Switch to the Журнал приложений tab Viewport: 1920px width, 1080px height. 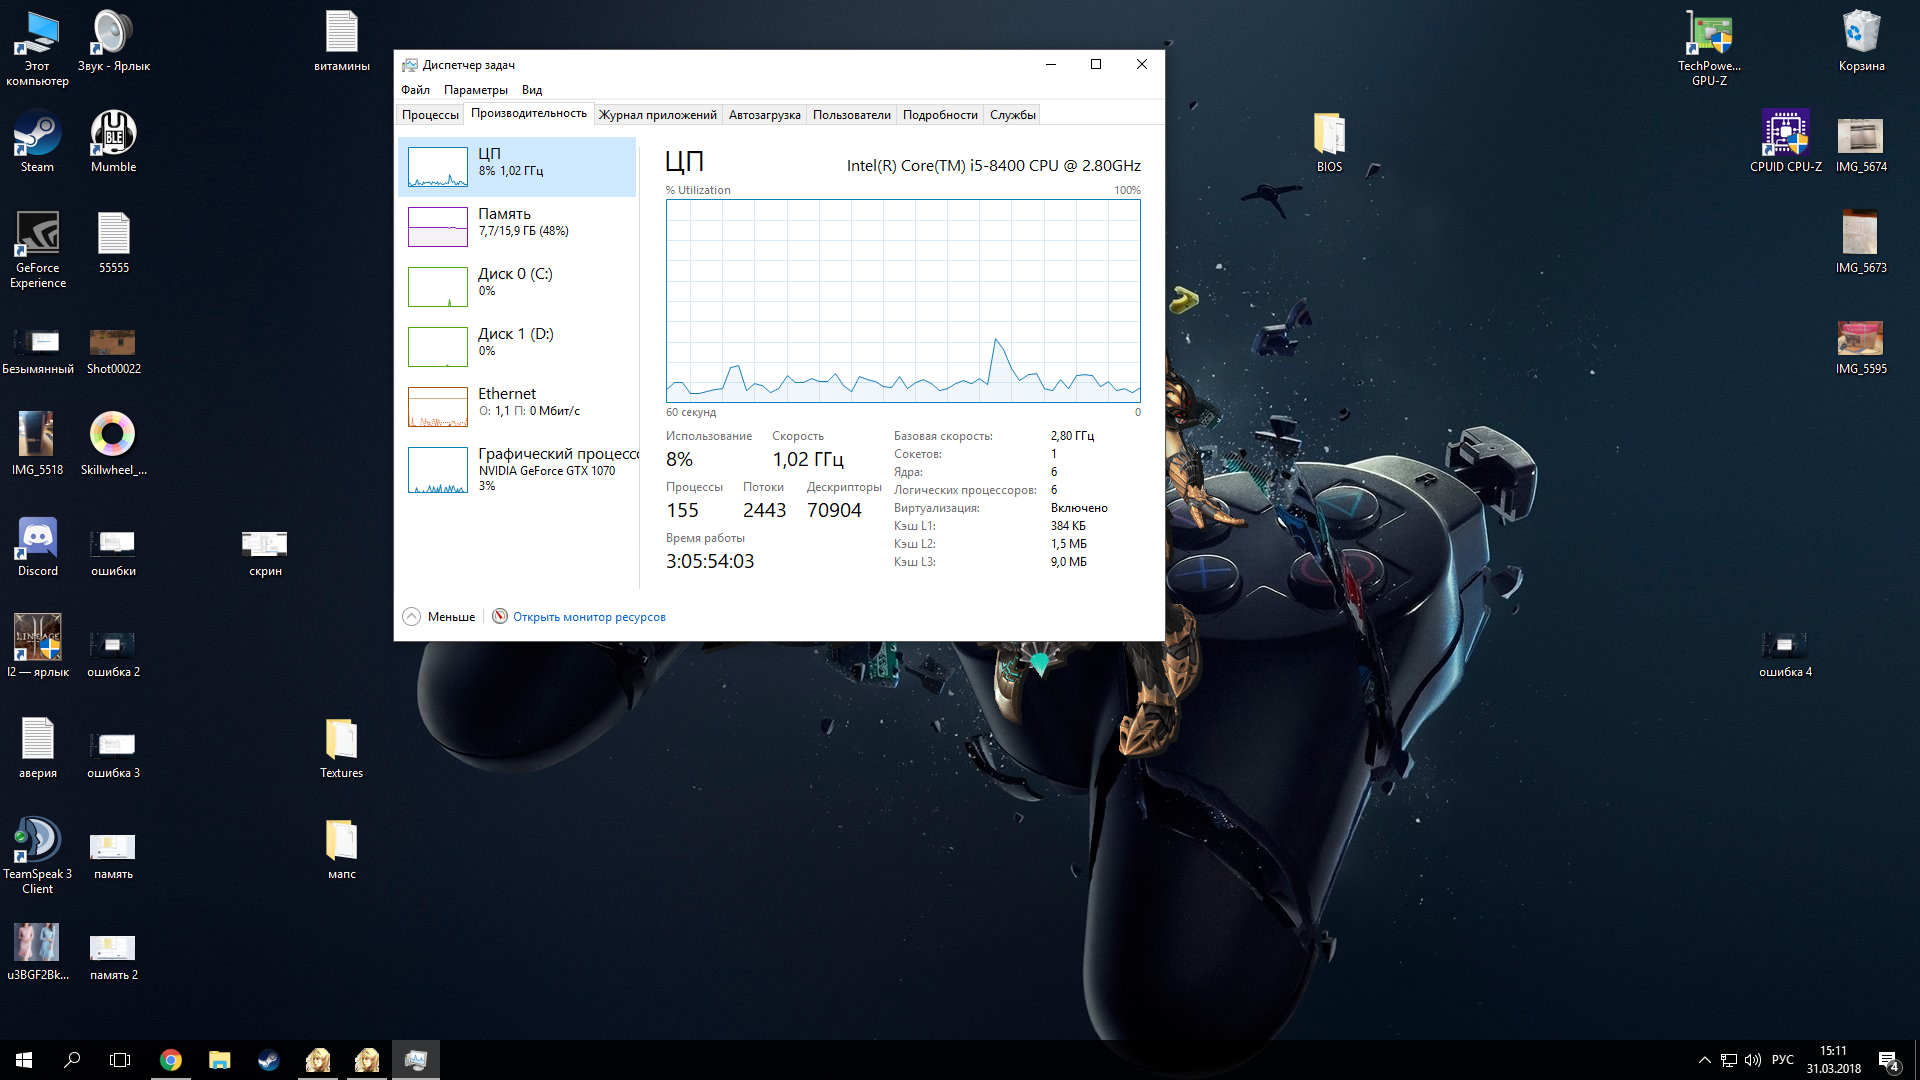[658, 115]
